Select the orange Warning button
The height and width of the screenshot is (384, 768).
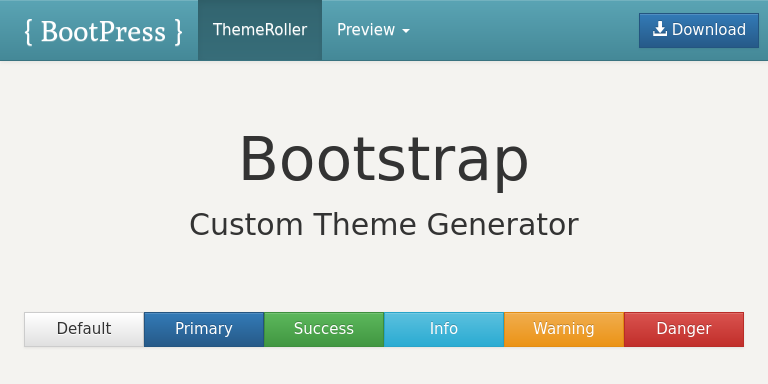pyautogui.click(x=564, y=329)
